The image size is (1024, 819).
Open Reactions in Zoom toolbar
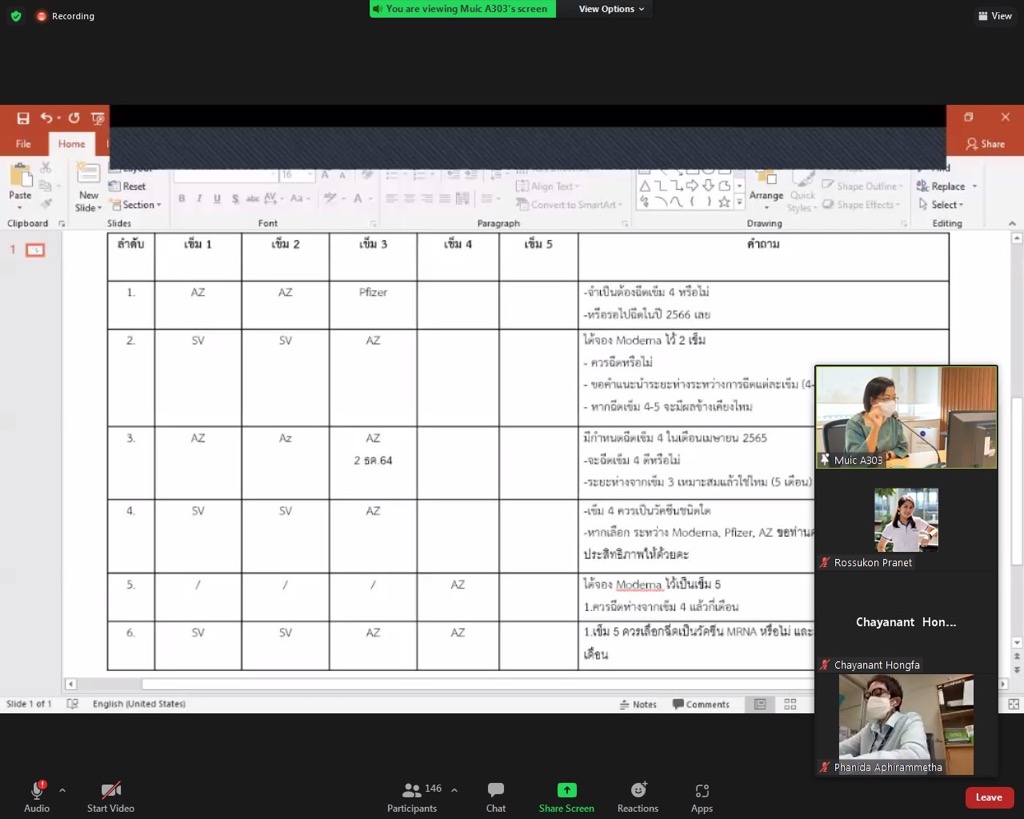click(x=638, y=797)
